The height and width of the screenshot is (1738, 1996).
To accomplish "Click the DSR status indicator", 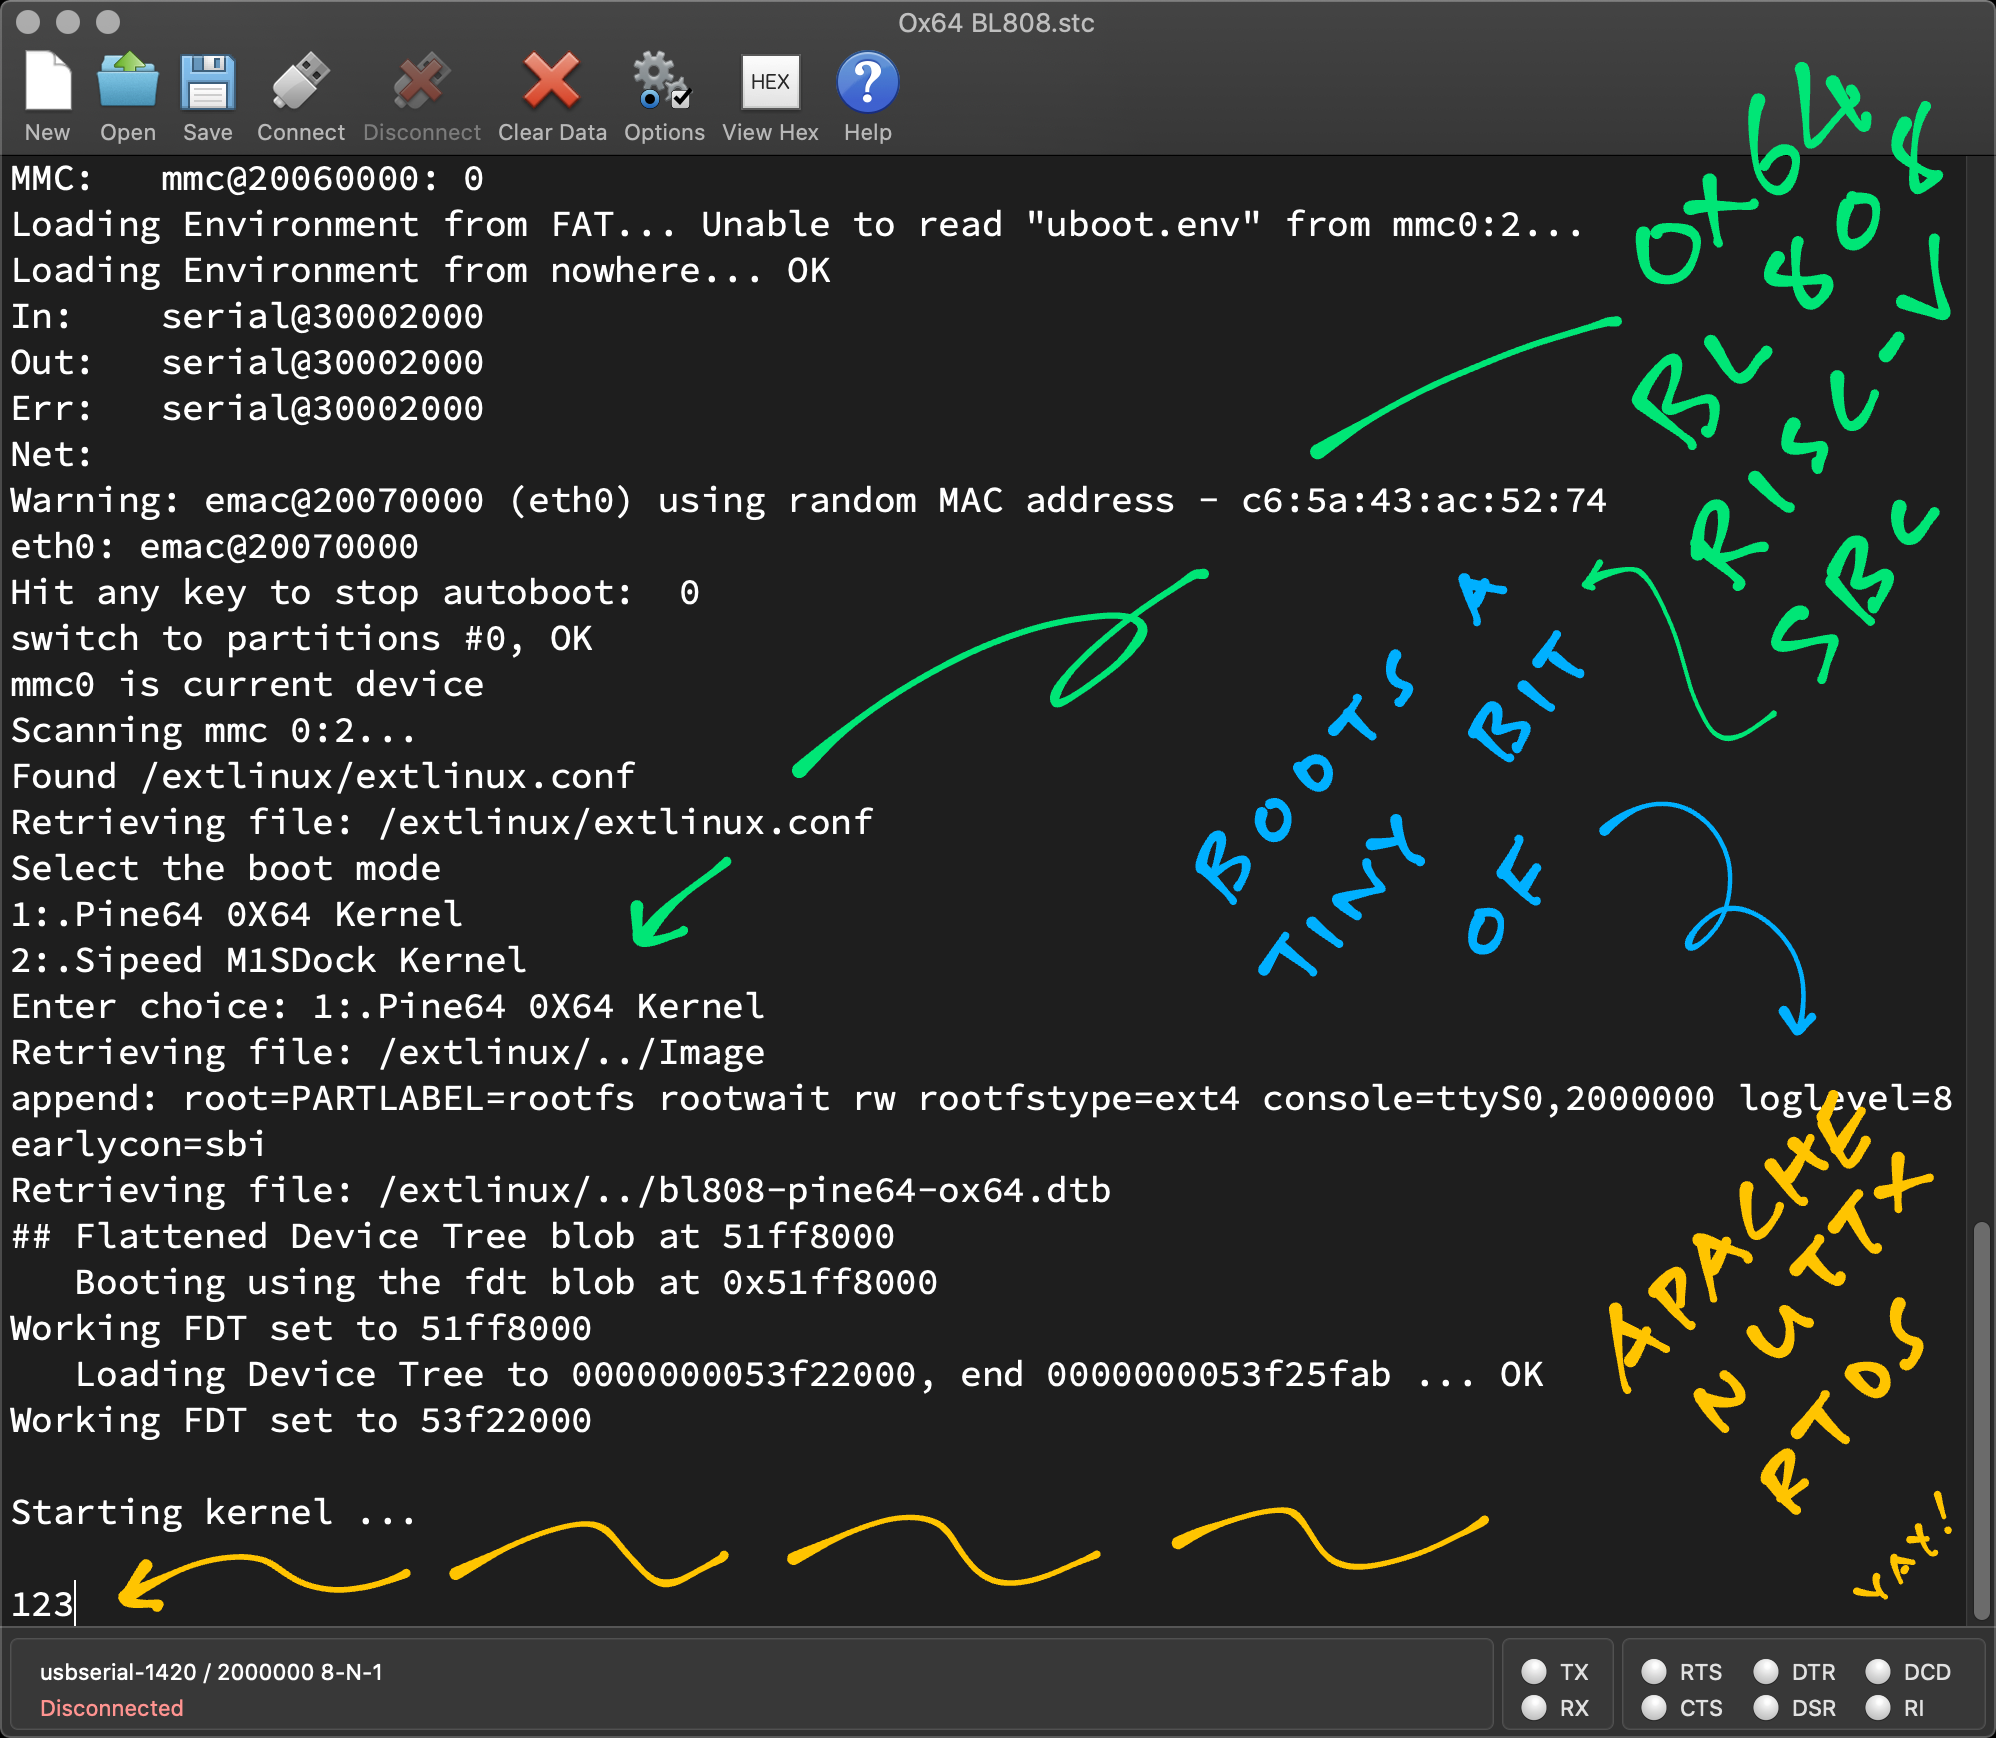I will coord(1766,1708).
